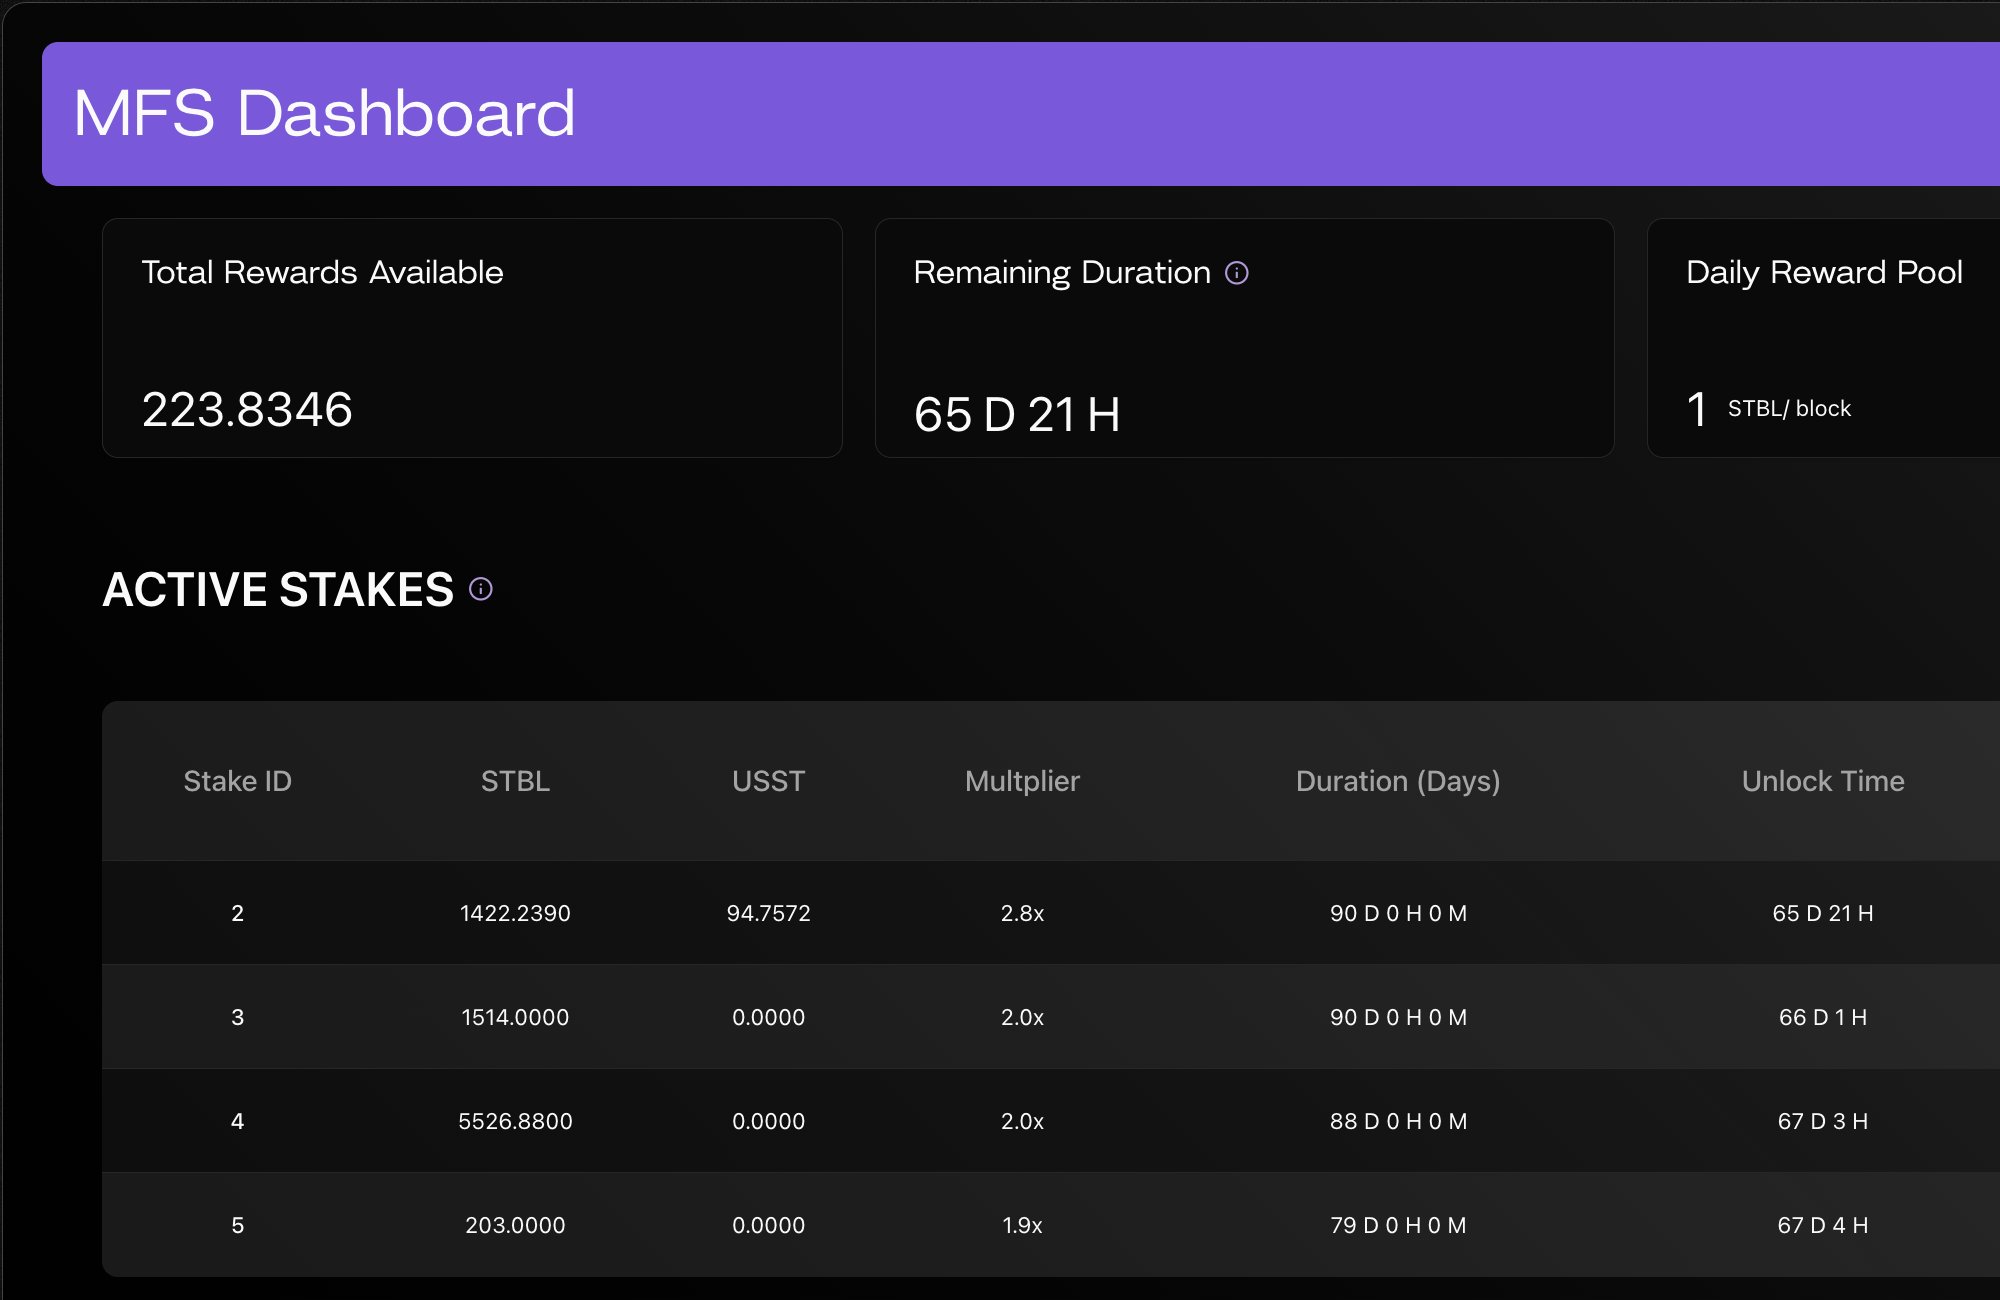Click info icon beside ACTIVE STAKES heading
Image resolution: width=2000 pixels, height=1300 pixels.
point(481,589)
